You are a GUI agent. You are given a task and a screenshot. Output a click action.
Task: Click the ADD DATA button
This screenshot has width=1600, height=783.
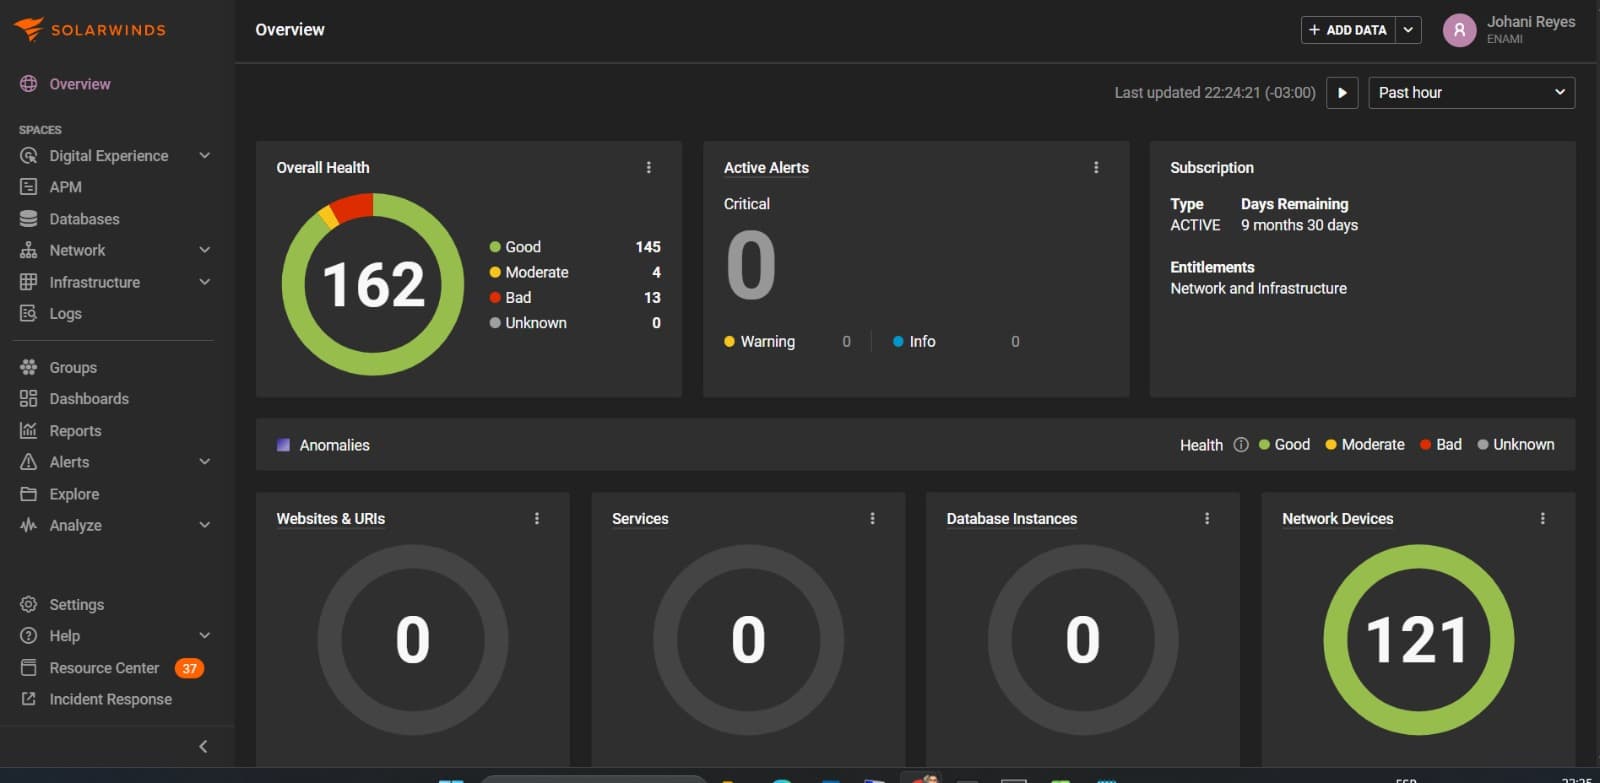[x=1348, y=30]
